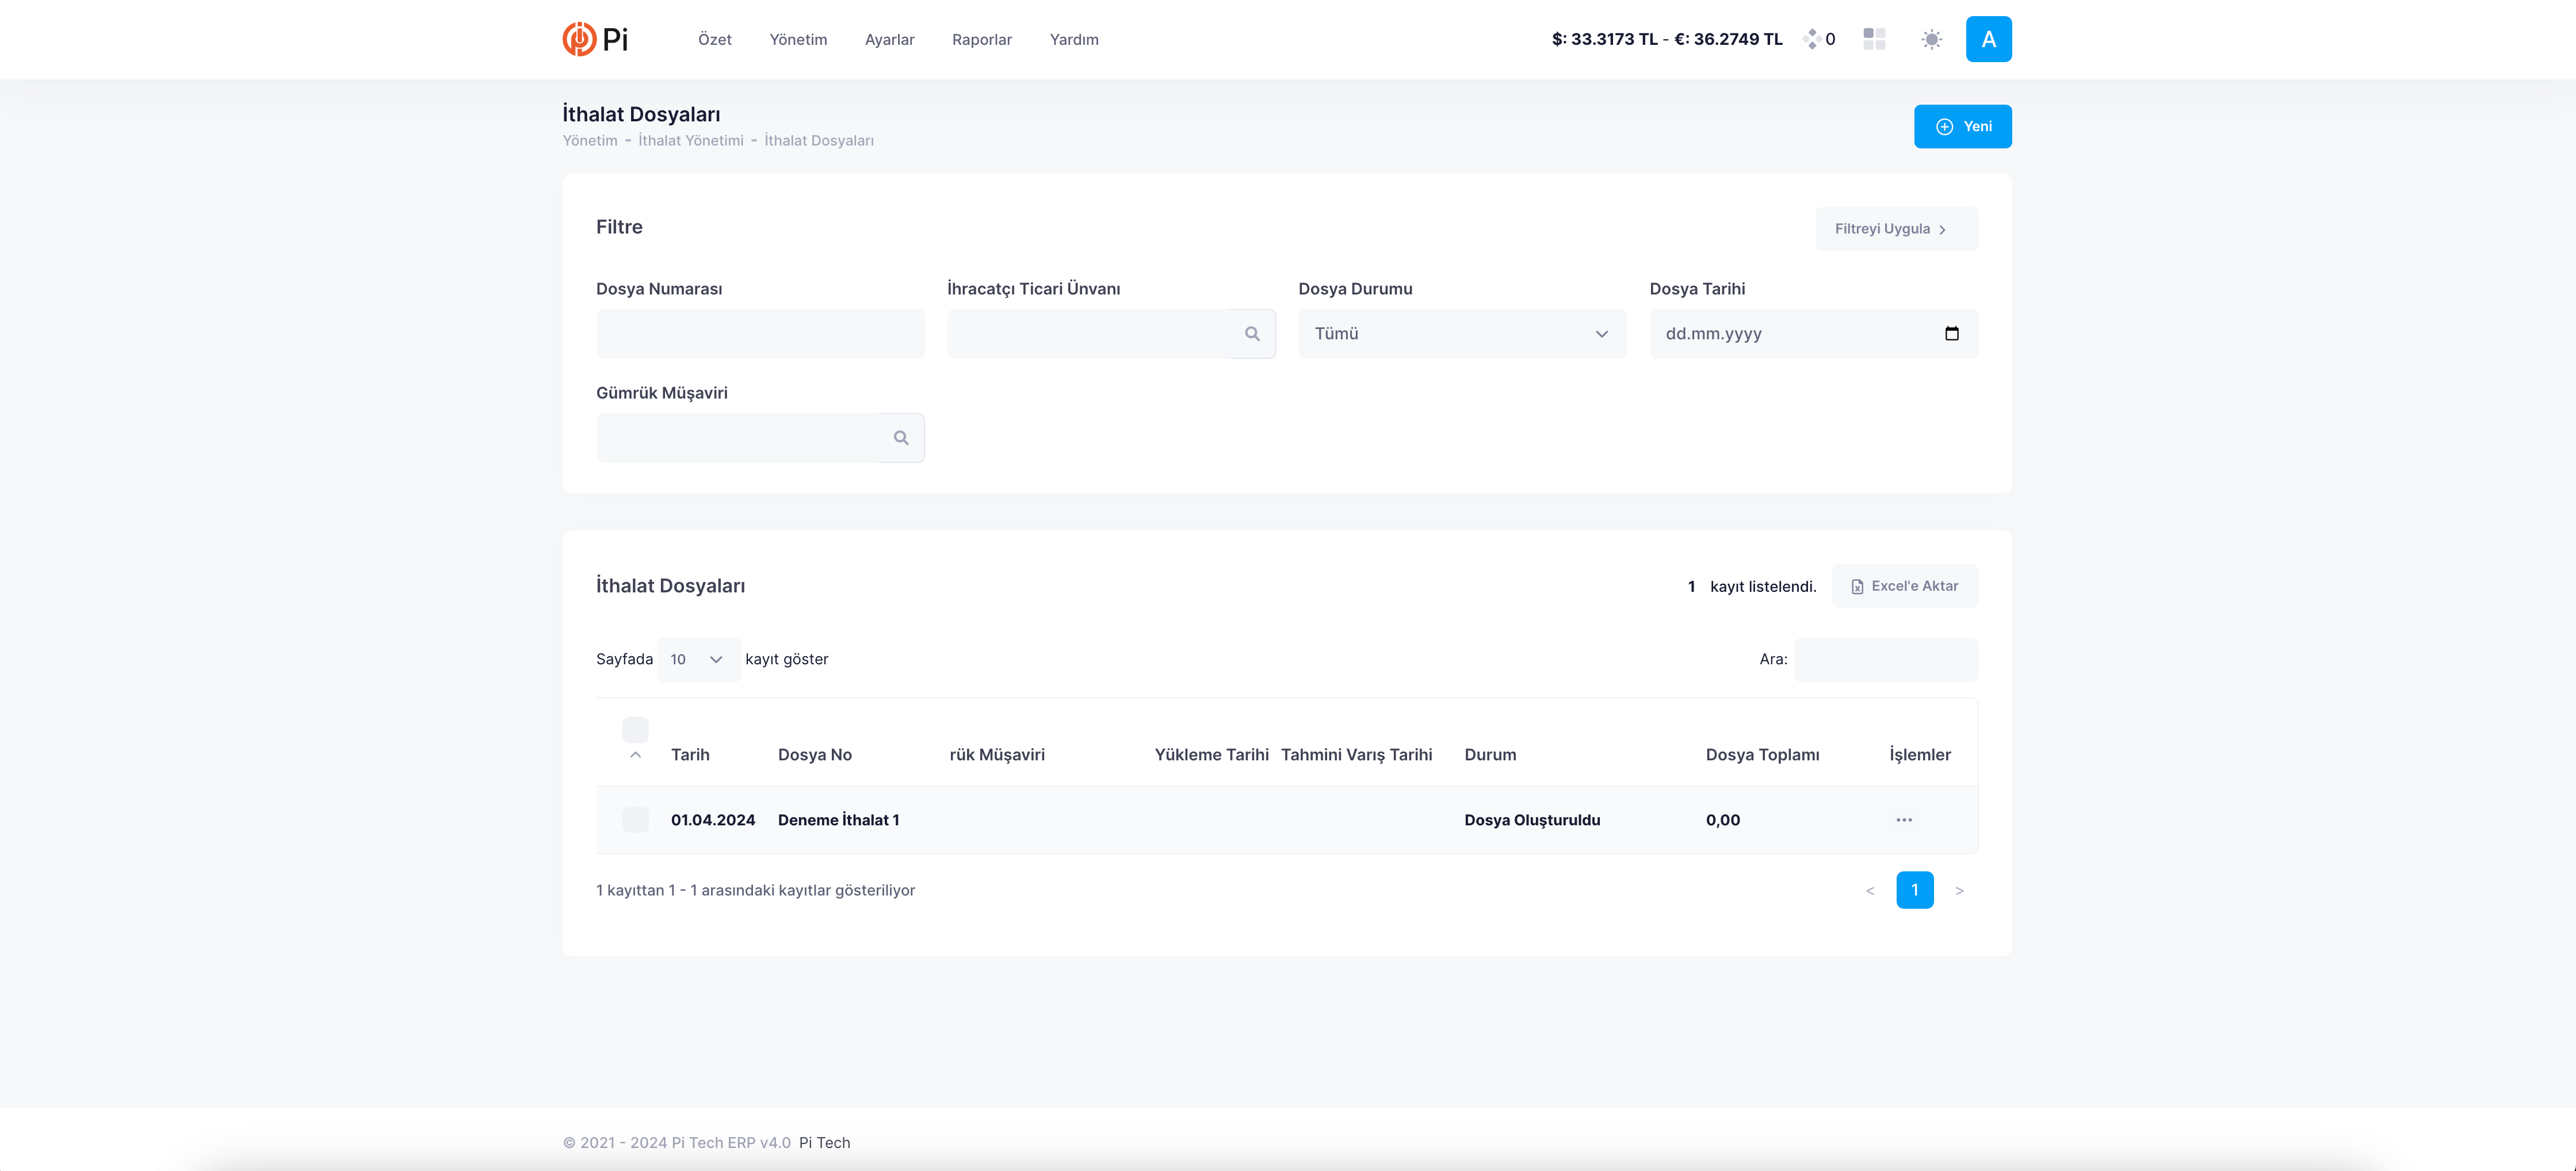Expand the Dosya Durumu Tümü dropdown
This screenshot has width=2576, height=1171.
coord(1462,334)
